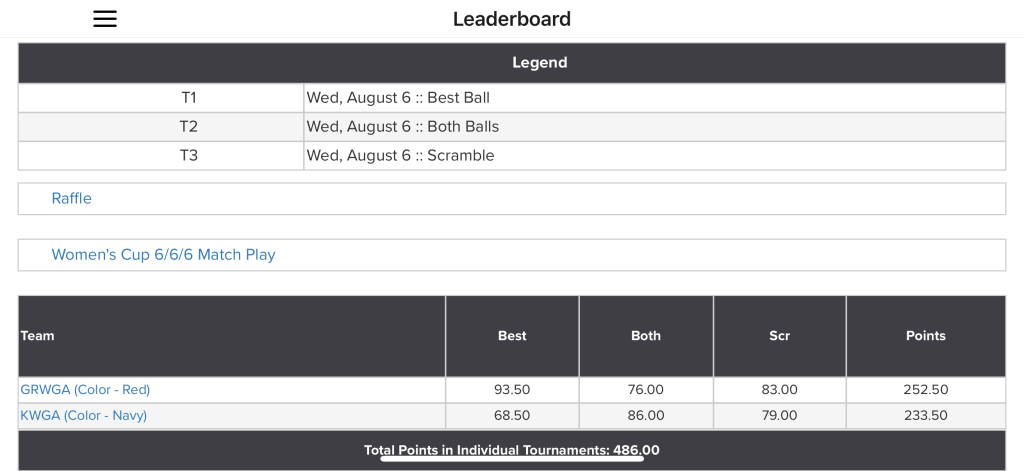Click GRWGA's 252.50 points total
Viewport: 1024px width, 471px height.
click(x=925, y=390)
